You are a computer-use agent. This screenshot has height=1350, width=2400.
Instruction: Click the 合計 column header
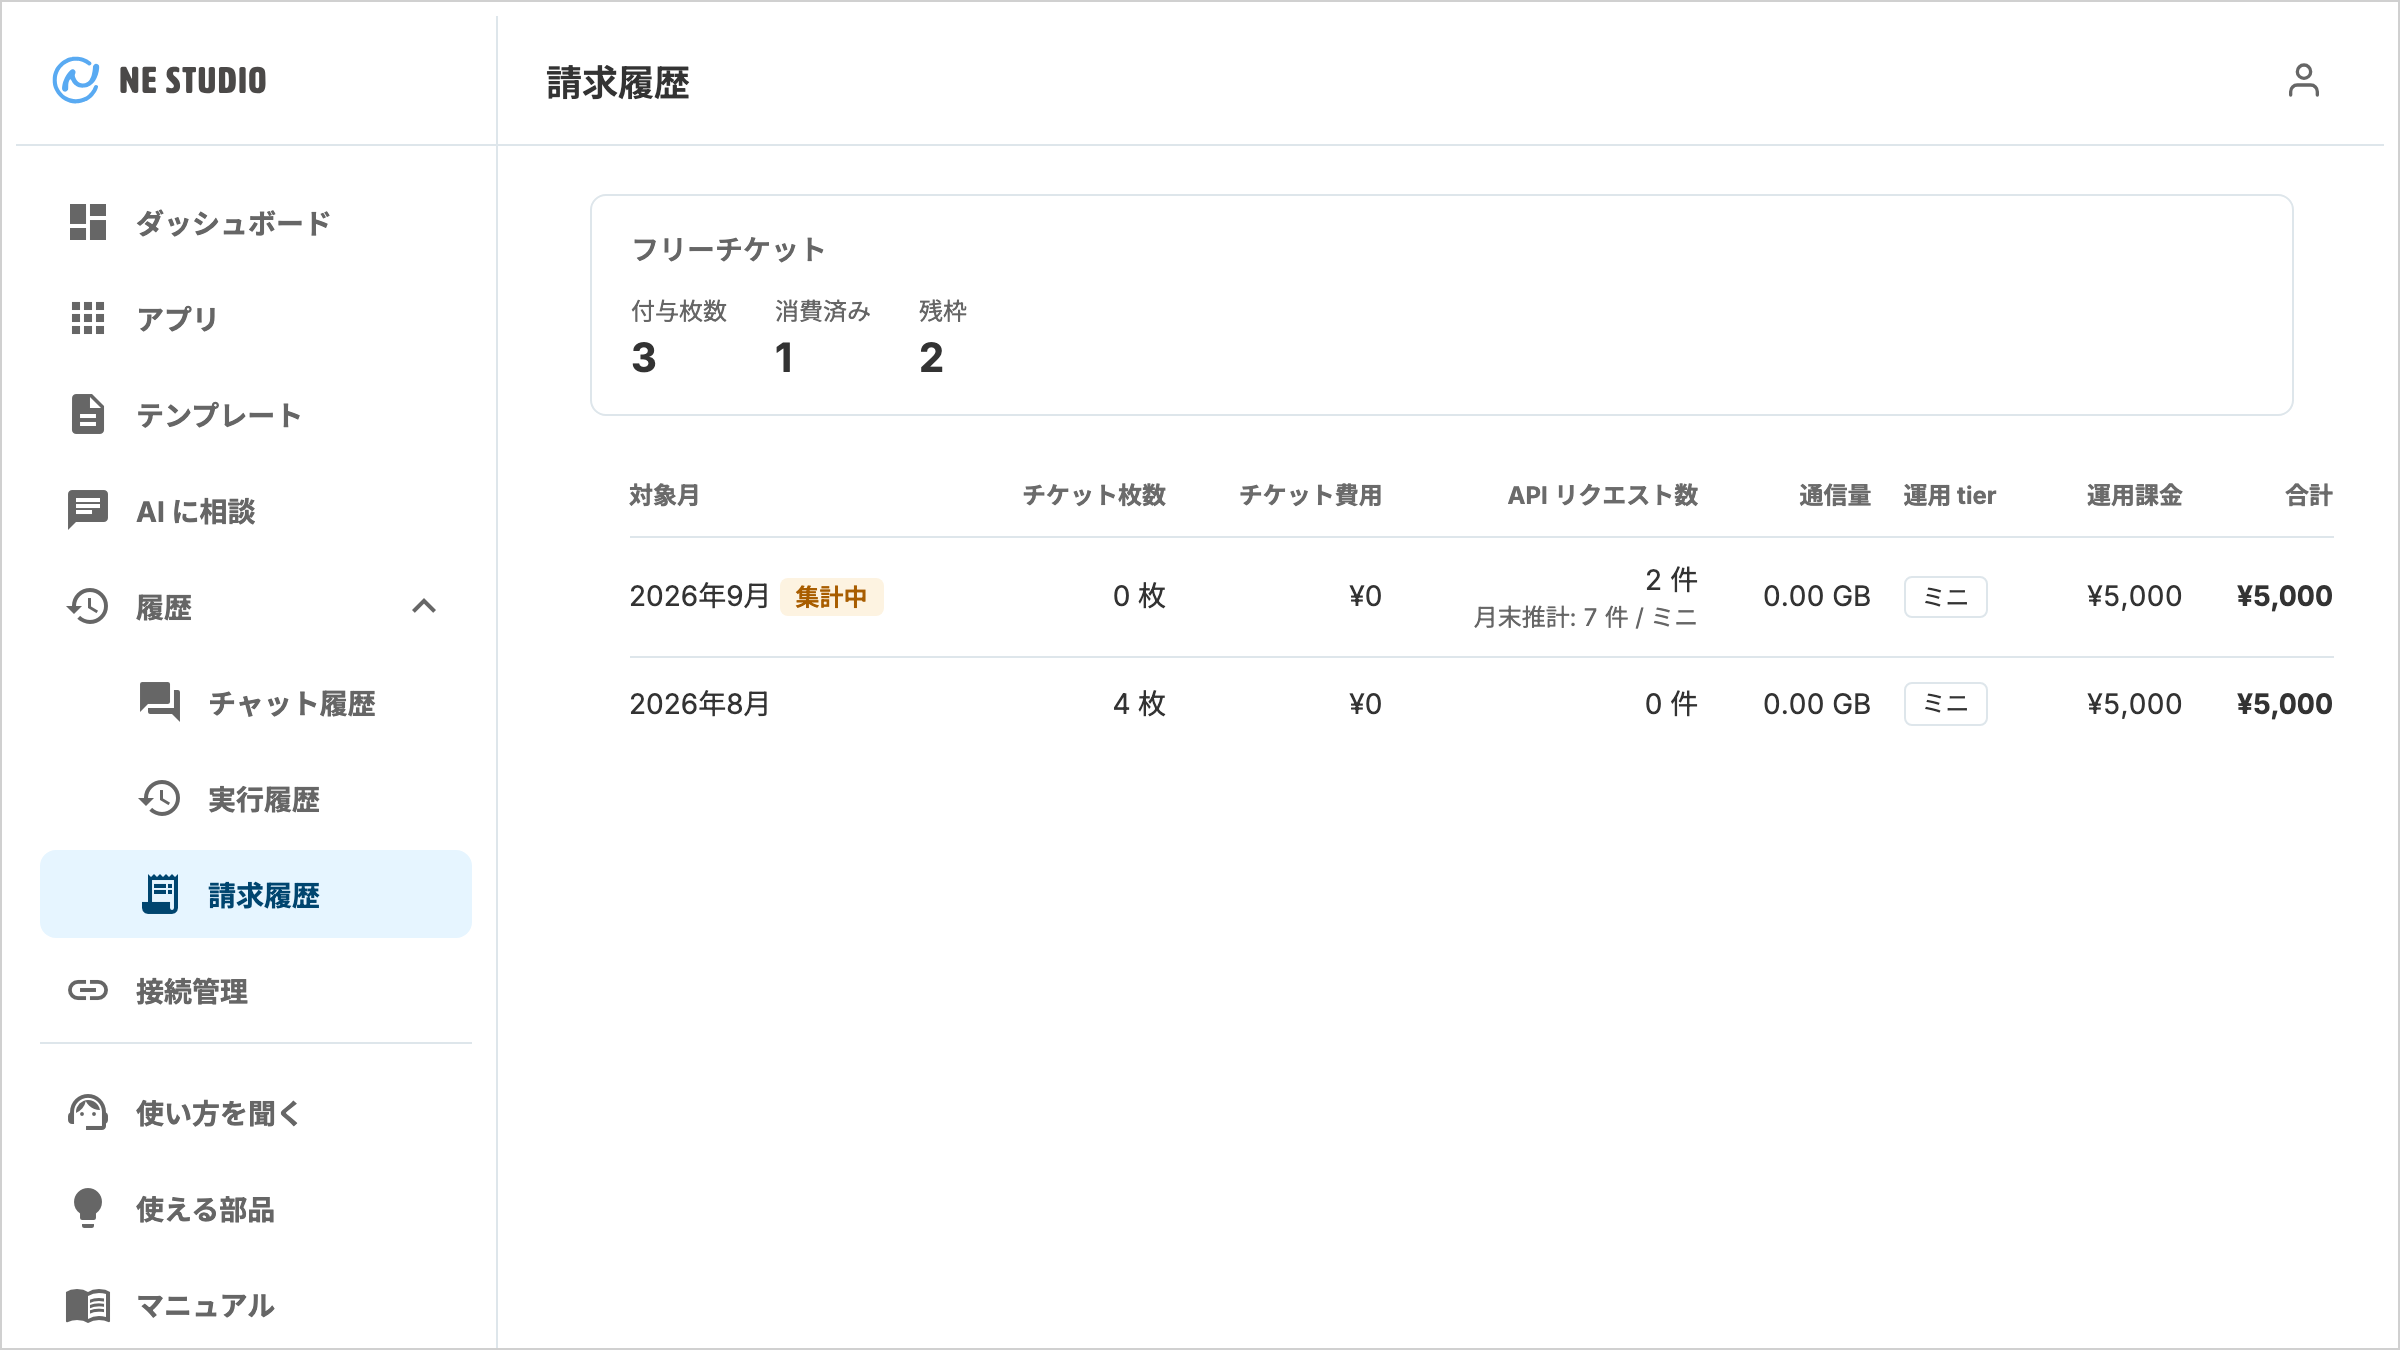[x=2309, y=495]
